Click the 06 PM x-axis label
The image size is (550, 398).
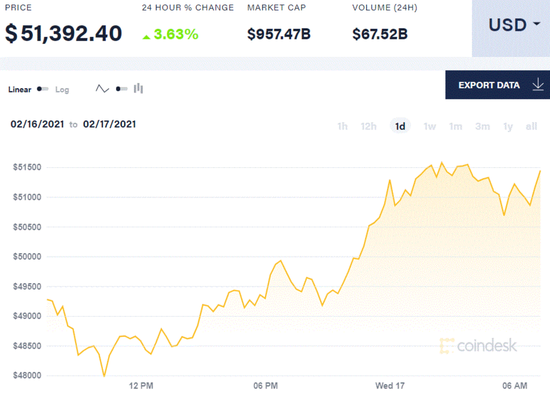[266, 386]
